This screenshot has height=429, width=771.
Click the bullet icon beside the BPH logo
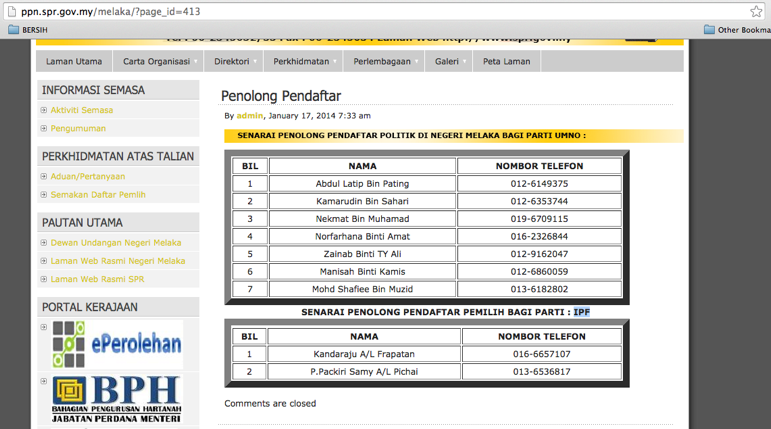(44, 381)
